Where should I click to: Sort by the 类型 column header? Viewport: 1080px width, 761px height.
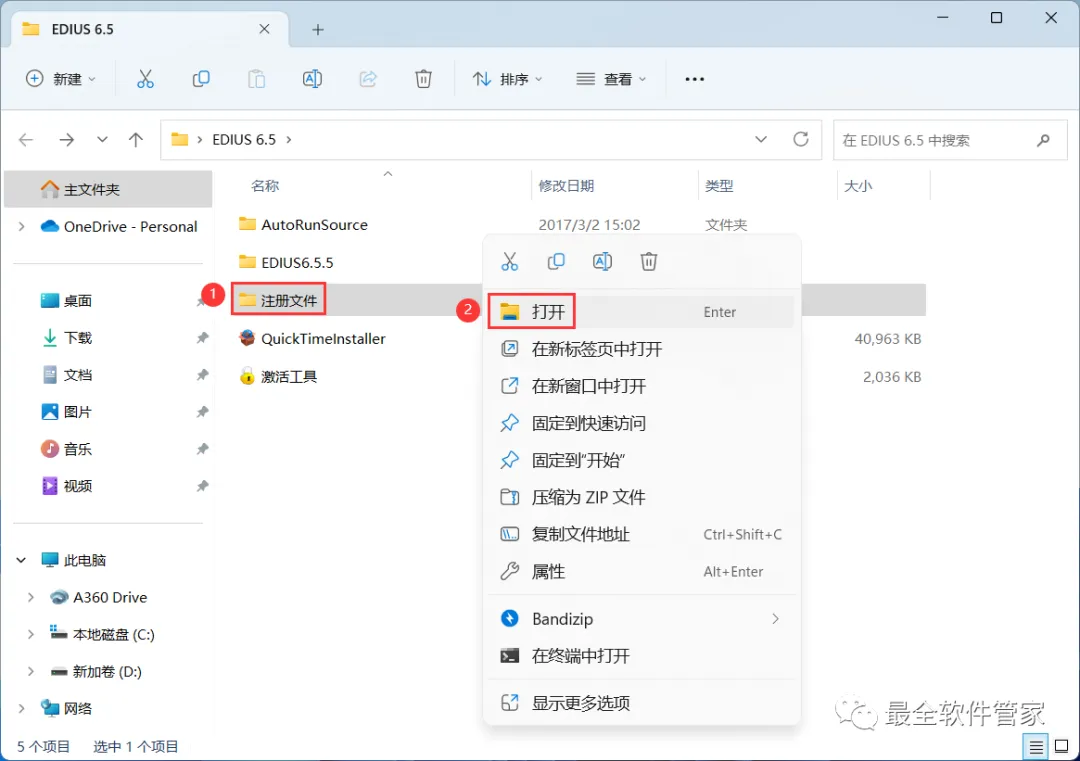[719, 186]
